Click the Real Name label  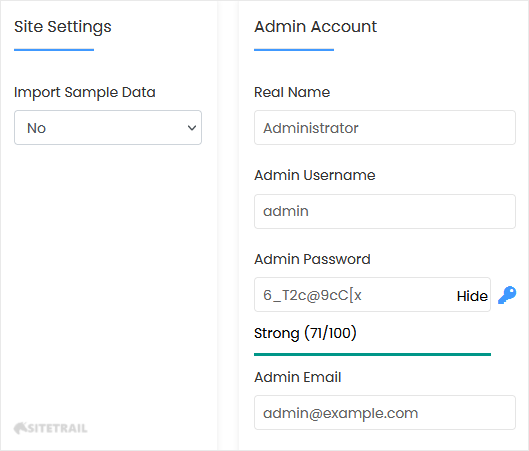click(x=292, y=92)
